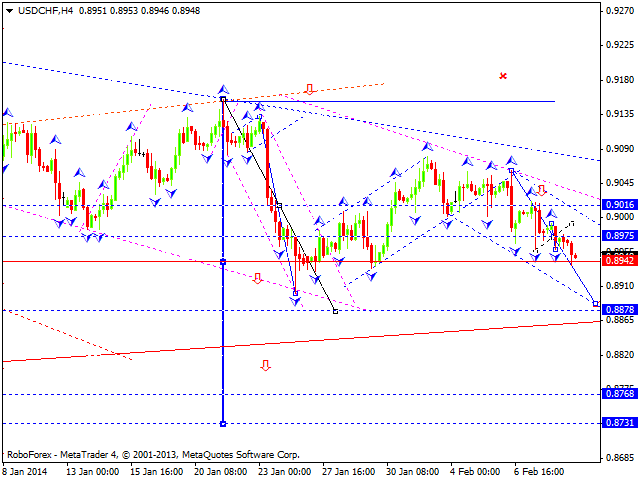Select bottom handle of blue vertical line
640x480 pixels.
coord(222,423)
